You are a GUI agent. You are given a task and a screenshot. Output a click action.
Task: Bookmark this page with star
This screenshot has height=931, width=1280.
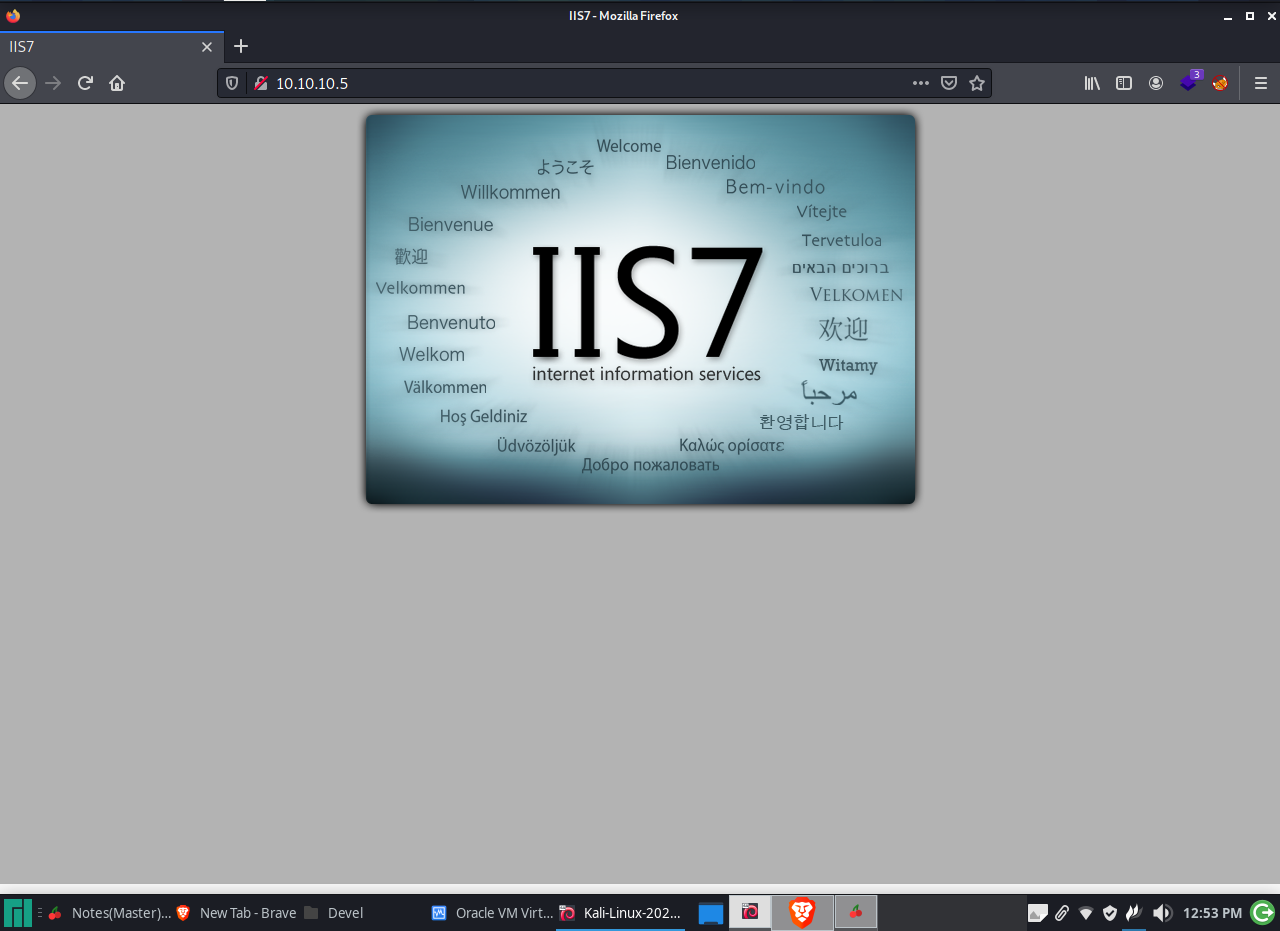pyautogui.click(x=977, y=83)
